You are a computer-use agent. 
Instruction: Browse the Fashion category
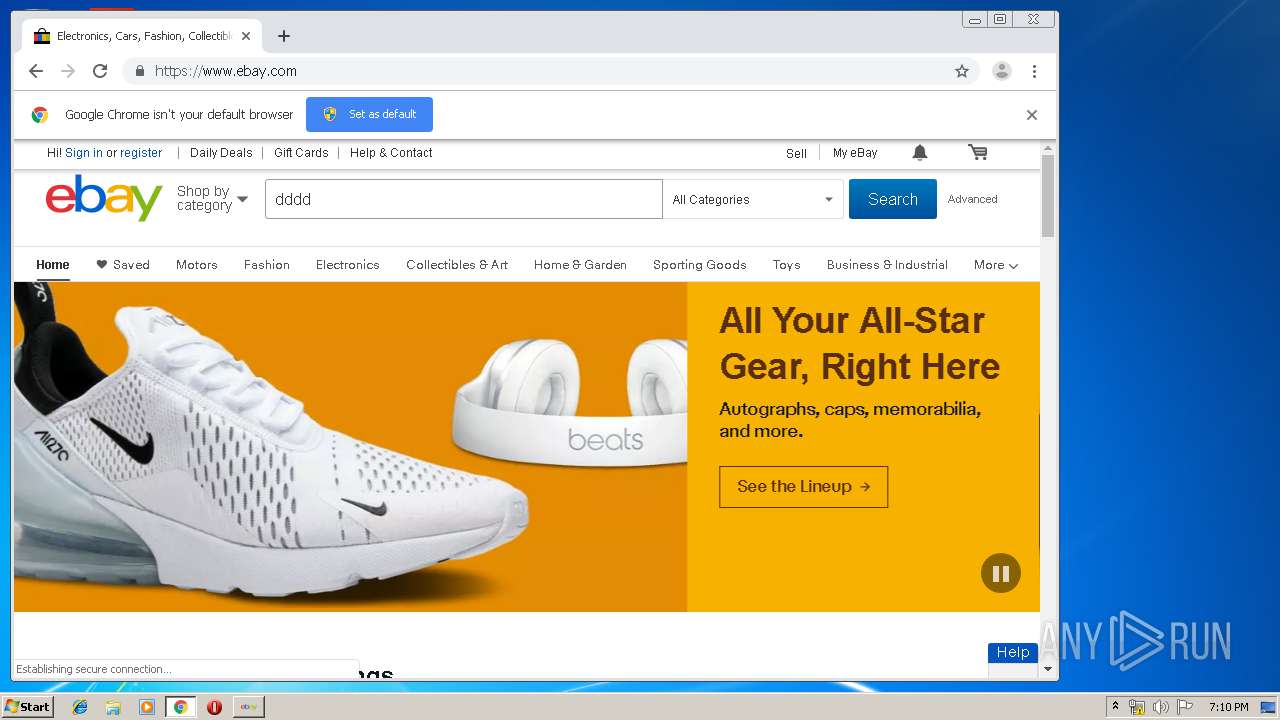click(x=267, y=265)
